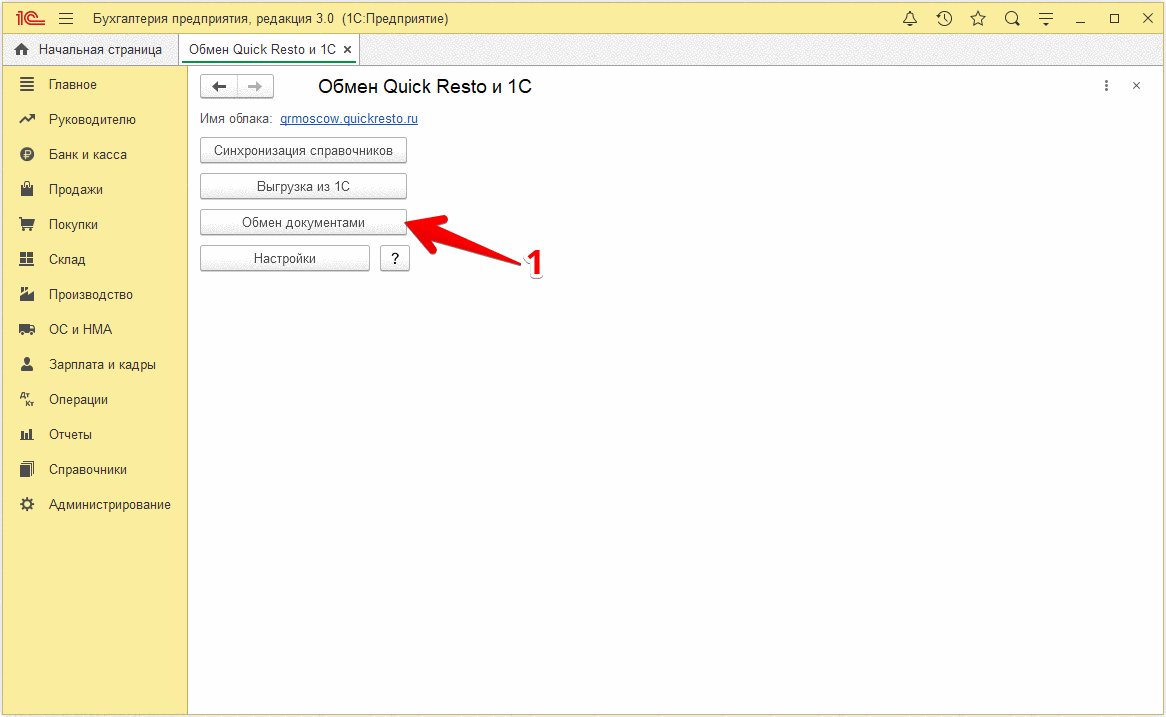Click the Зарплата и кадры person icon
Image resolution: width=1166 pixels, height=717 pixels.
click(x=27, y=364)
